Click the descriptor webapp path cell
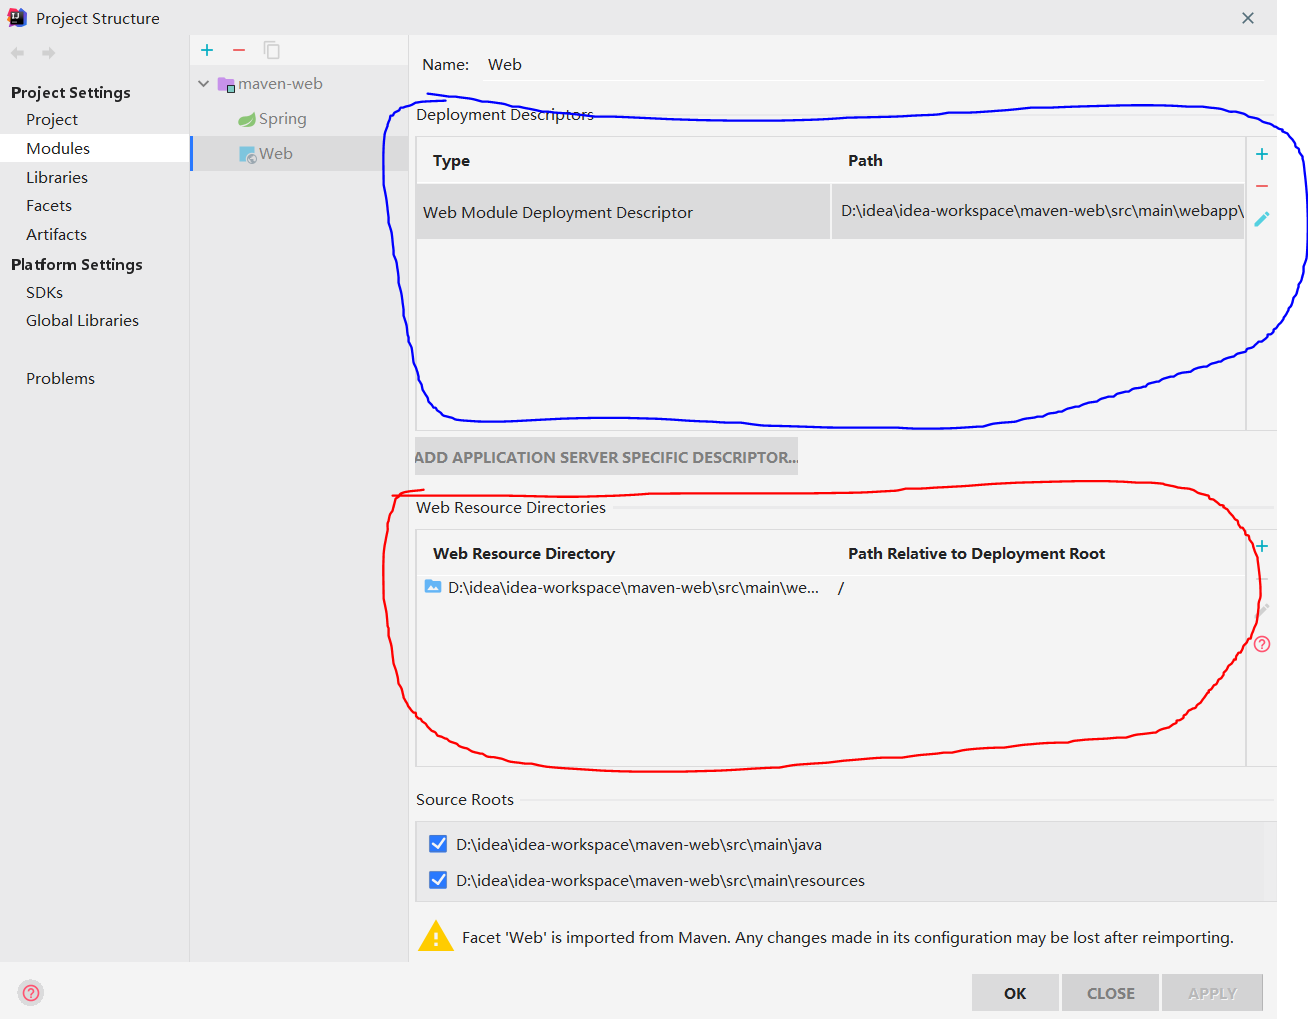 point(1037,211)
